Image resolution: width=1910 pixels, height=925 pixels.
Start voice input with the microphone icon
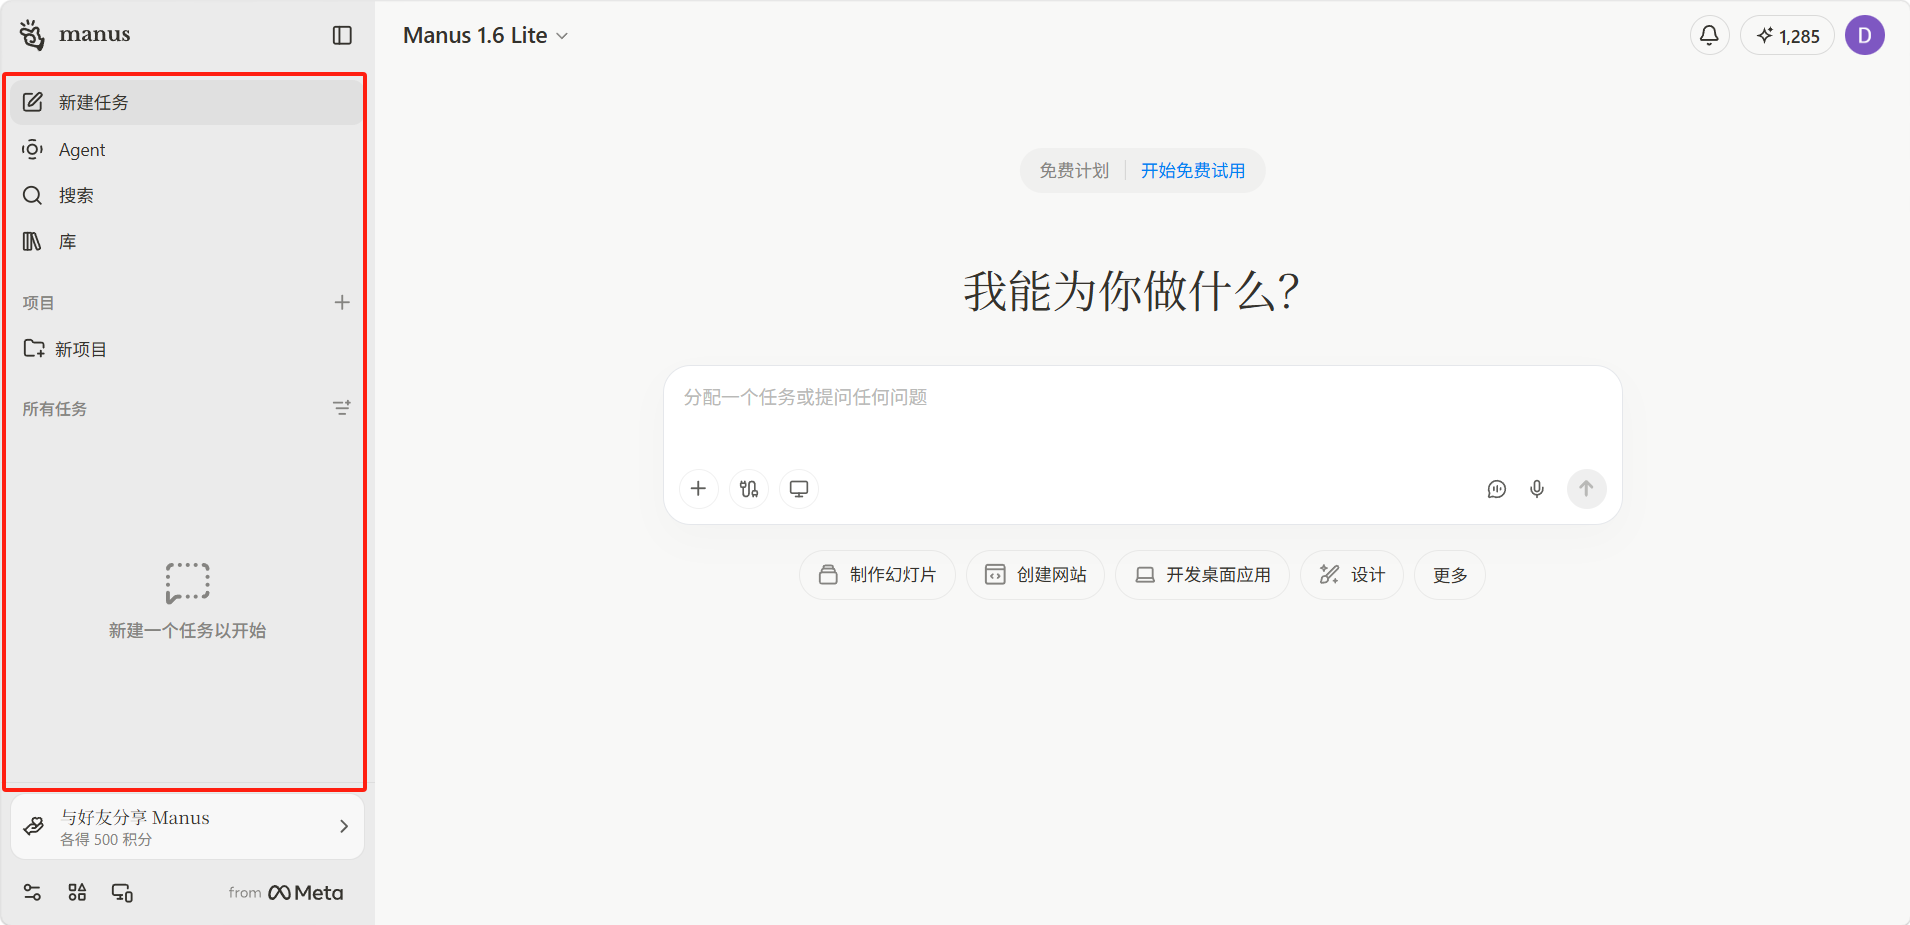1537,489
